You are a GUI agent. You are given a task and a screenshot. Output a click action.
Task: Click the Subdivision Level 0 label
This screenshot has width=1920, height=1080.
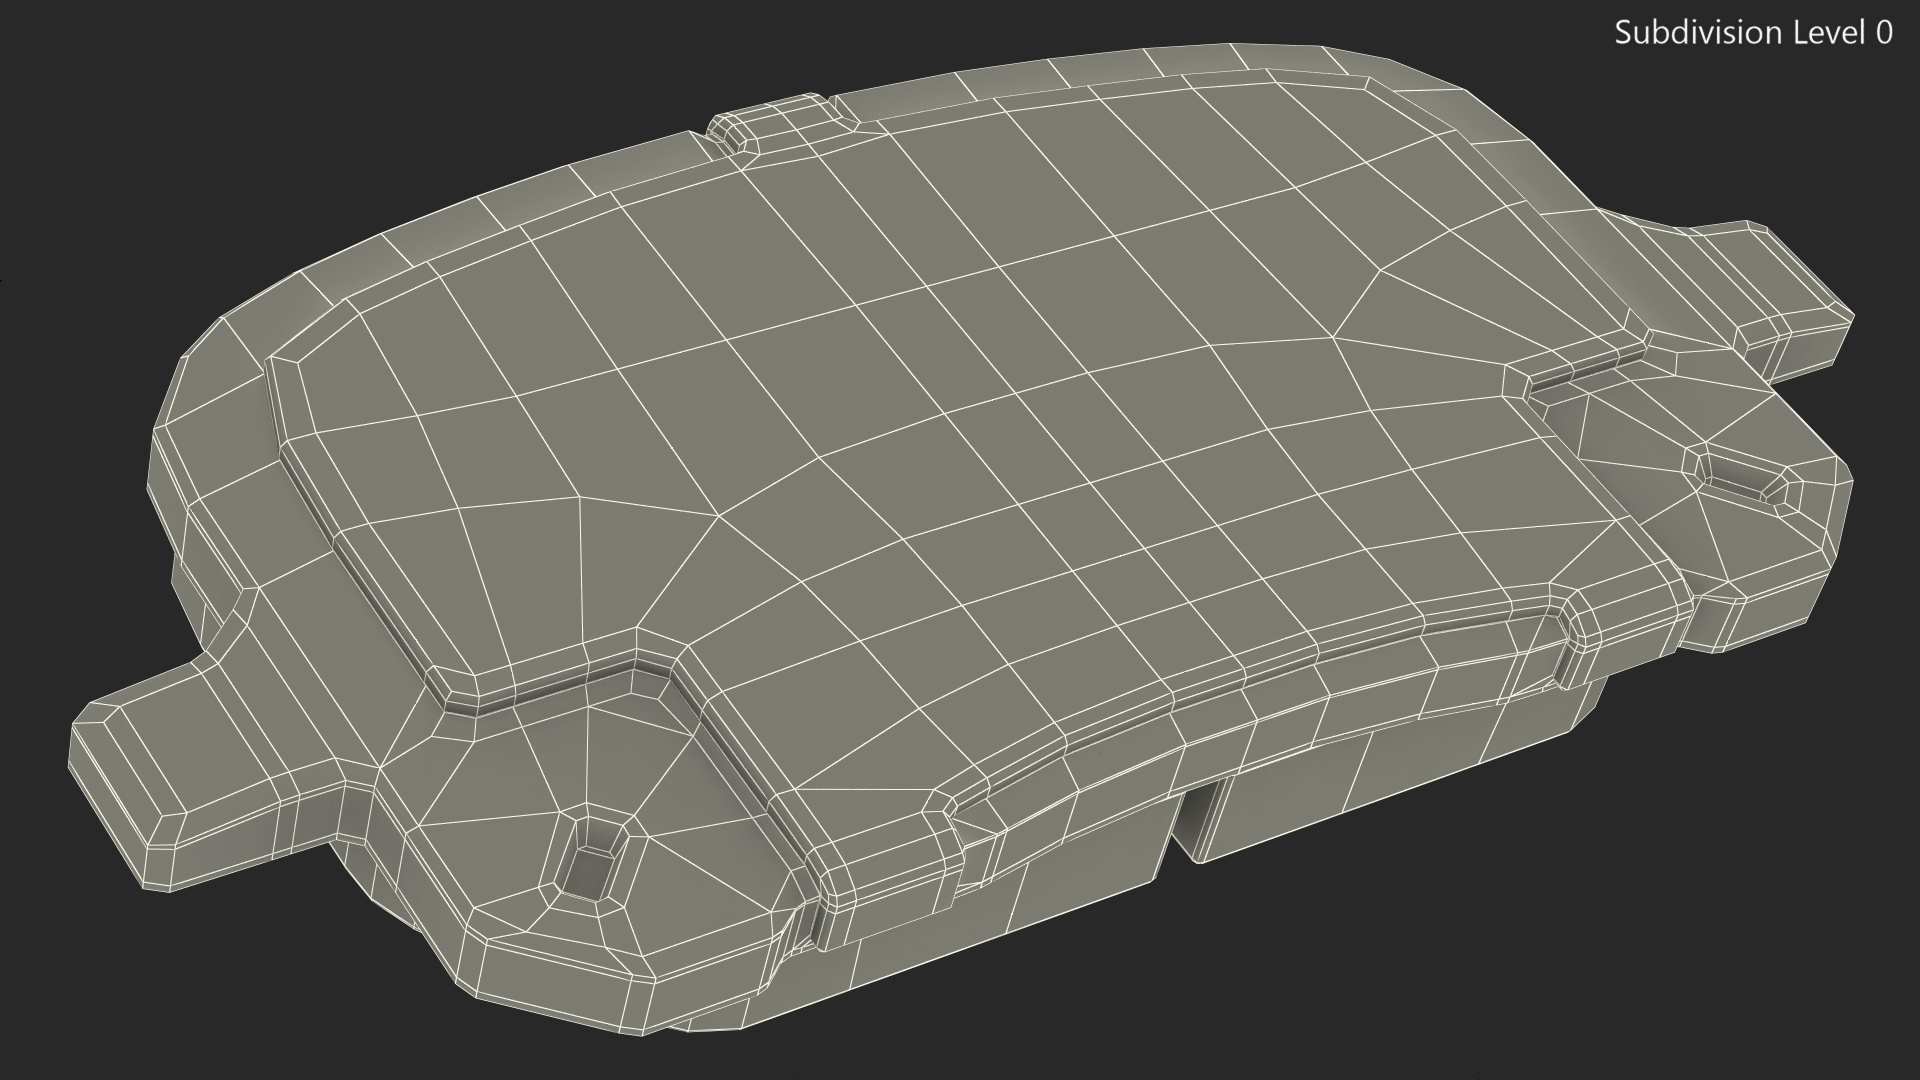pyautogui.click(x=1752, y=33)
